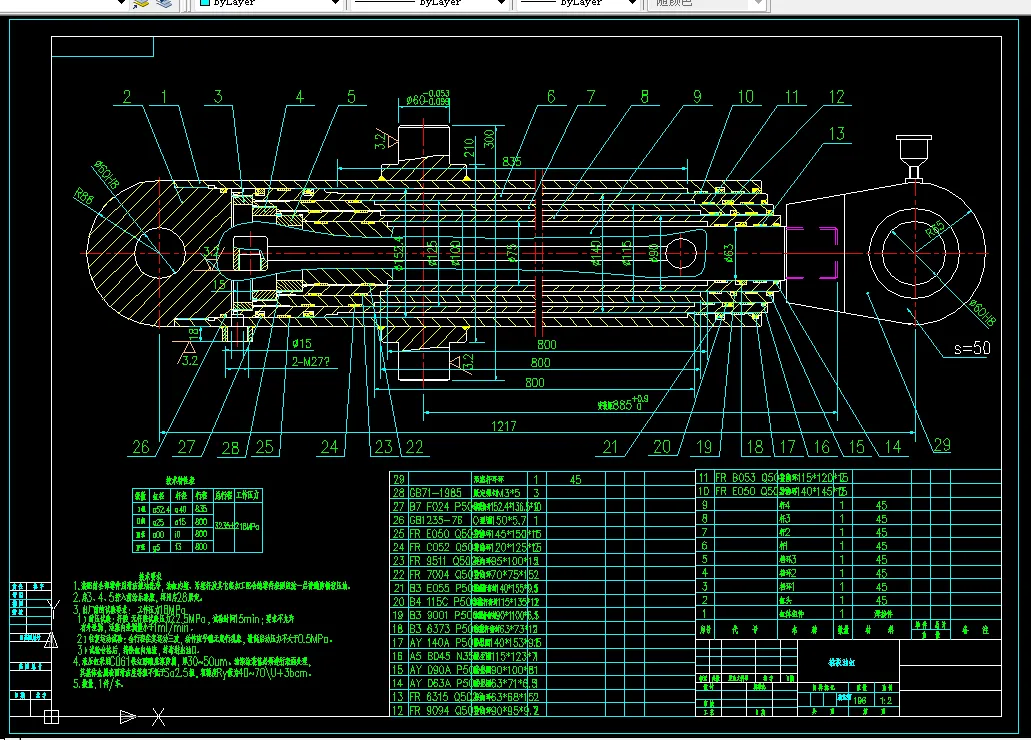
Task: Open the grayed-out plot style dropdown
Action: (x=707, y=3)
